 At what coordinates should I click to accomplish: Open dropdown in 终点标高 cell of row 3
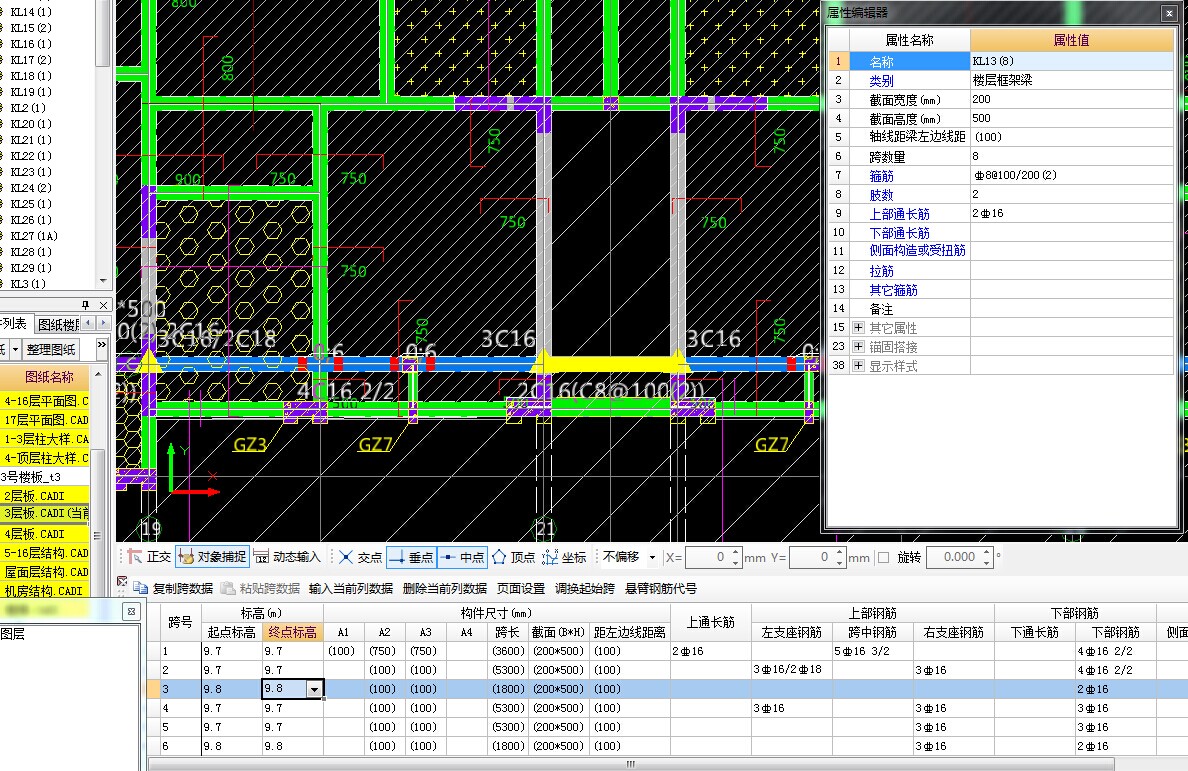pyautogui.click(x=315, y=689)
